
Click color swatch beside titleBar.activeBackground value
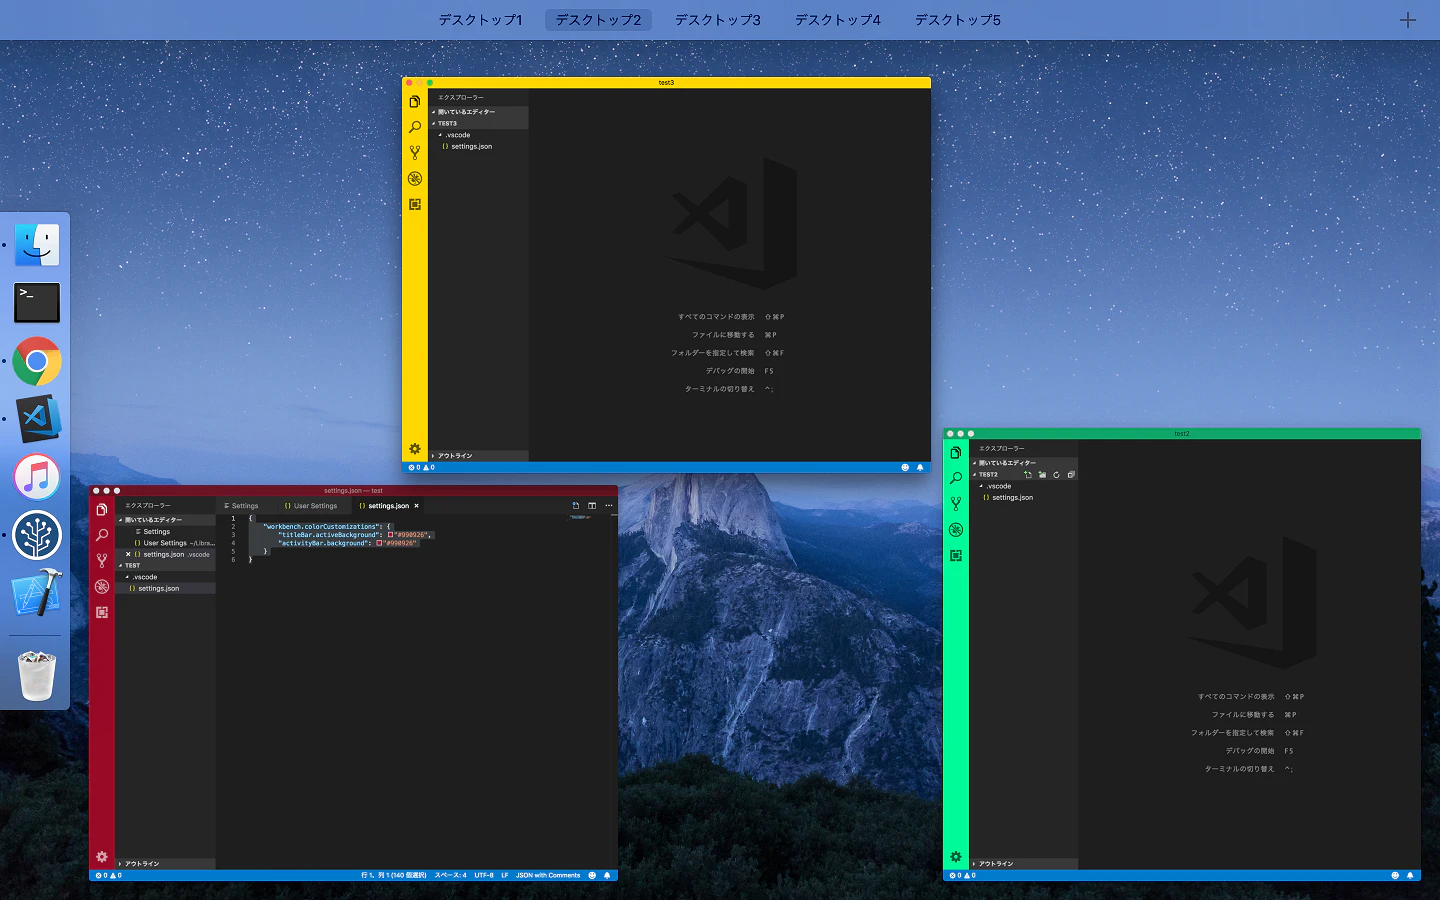point(391,535)
